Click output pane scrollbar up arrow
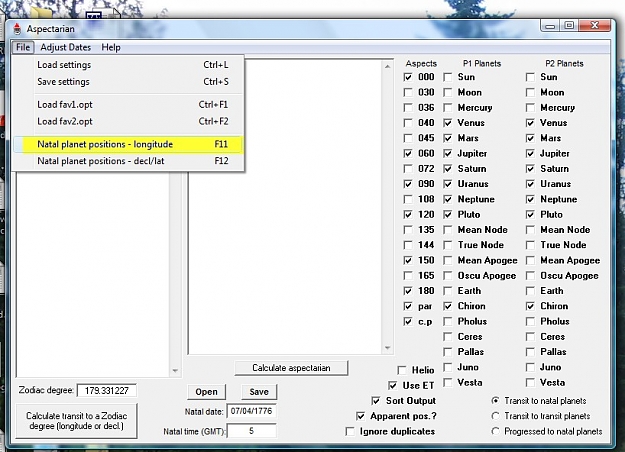Viewport: 625px width, 452px height. tap(387, 67)
